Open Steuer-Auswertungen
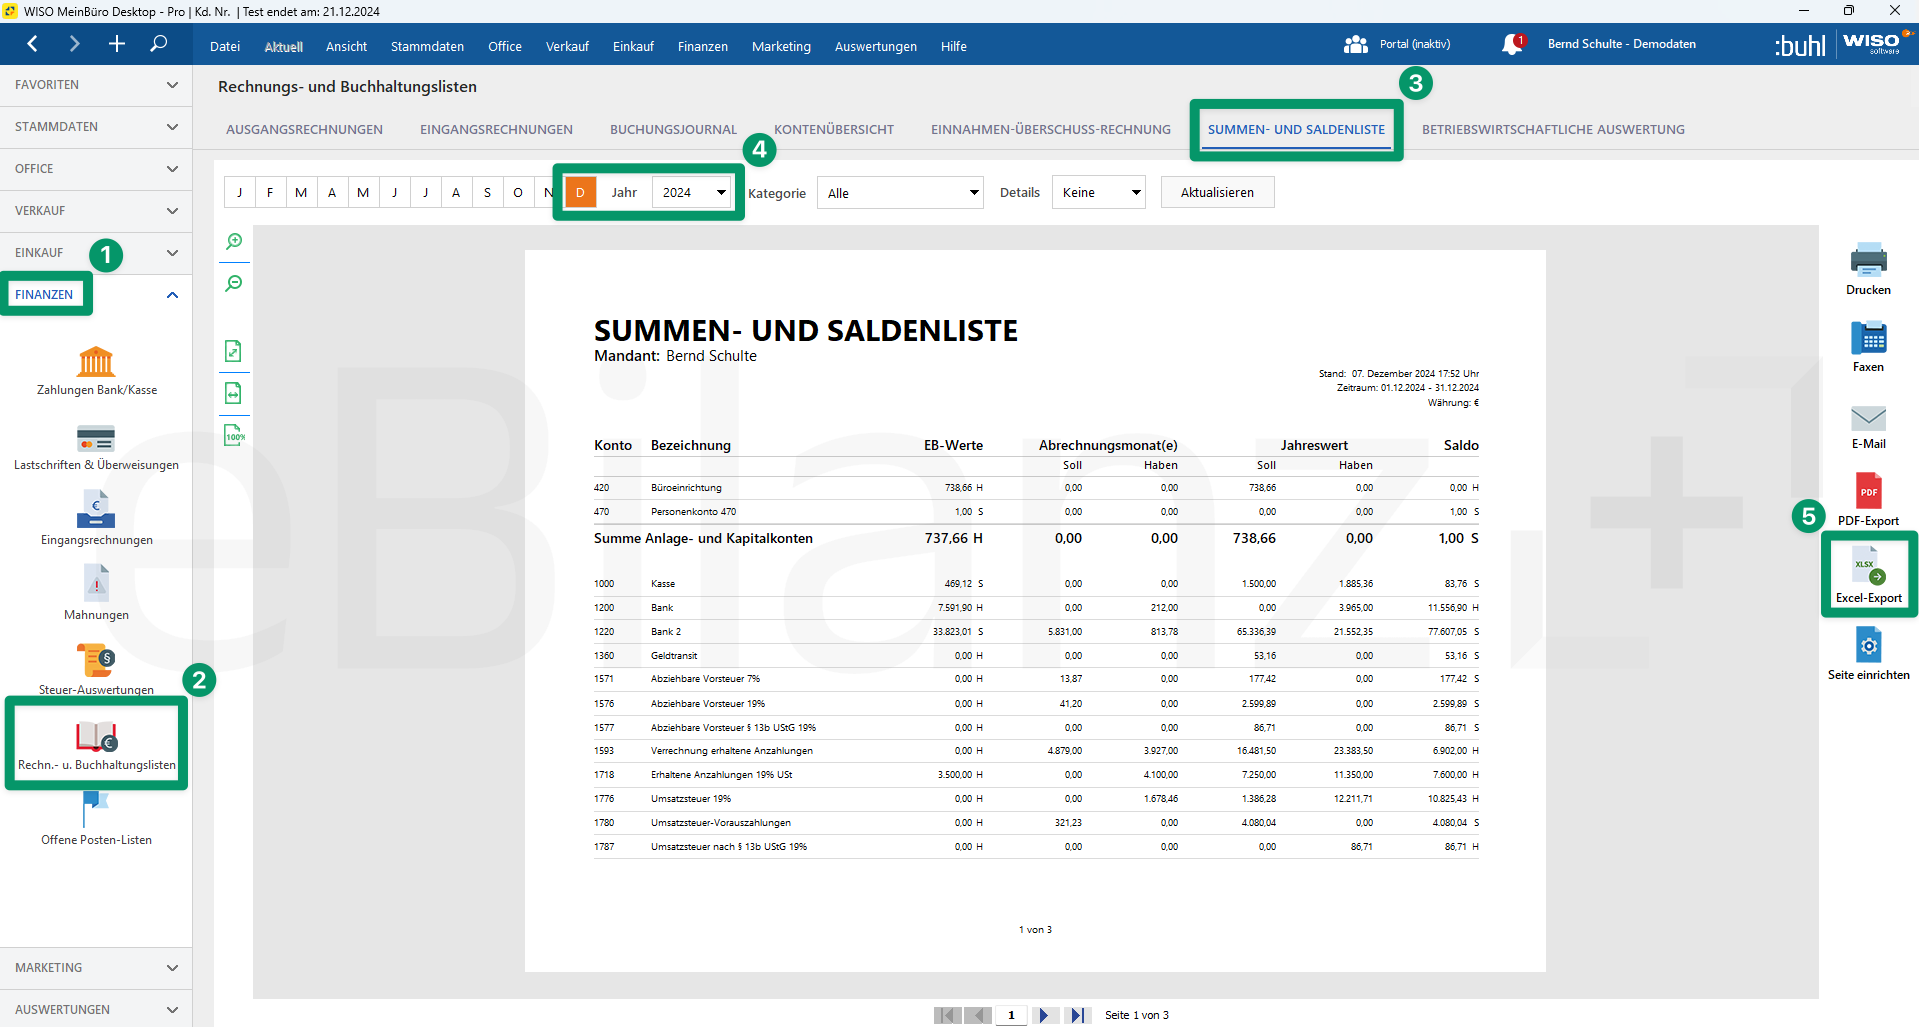This screenshot has height=1027, width=1919. tap(96, 660)
